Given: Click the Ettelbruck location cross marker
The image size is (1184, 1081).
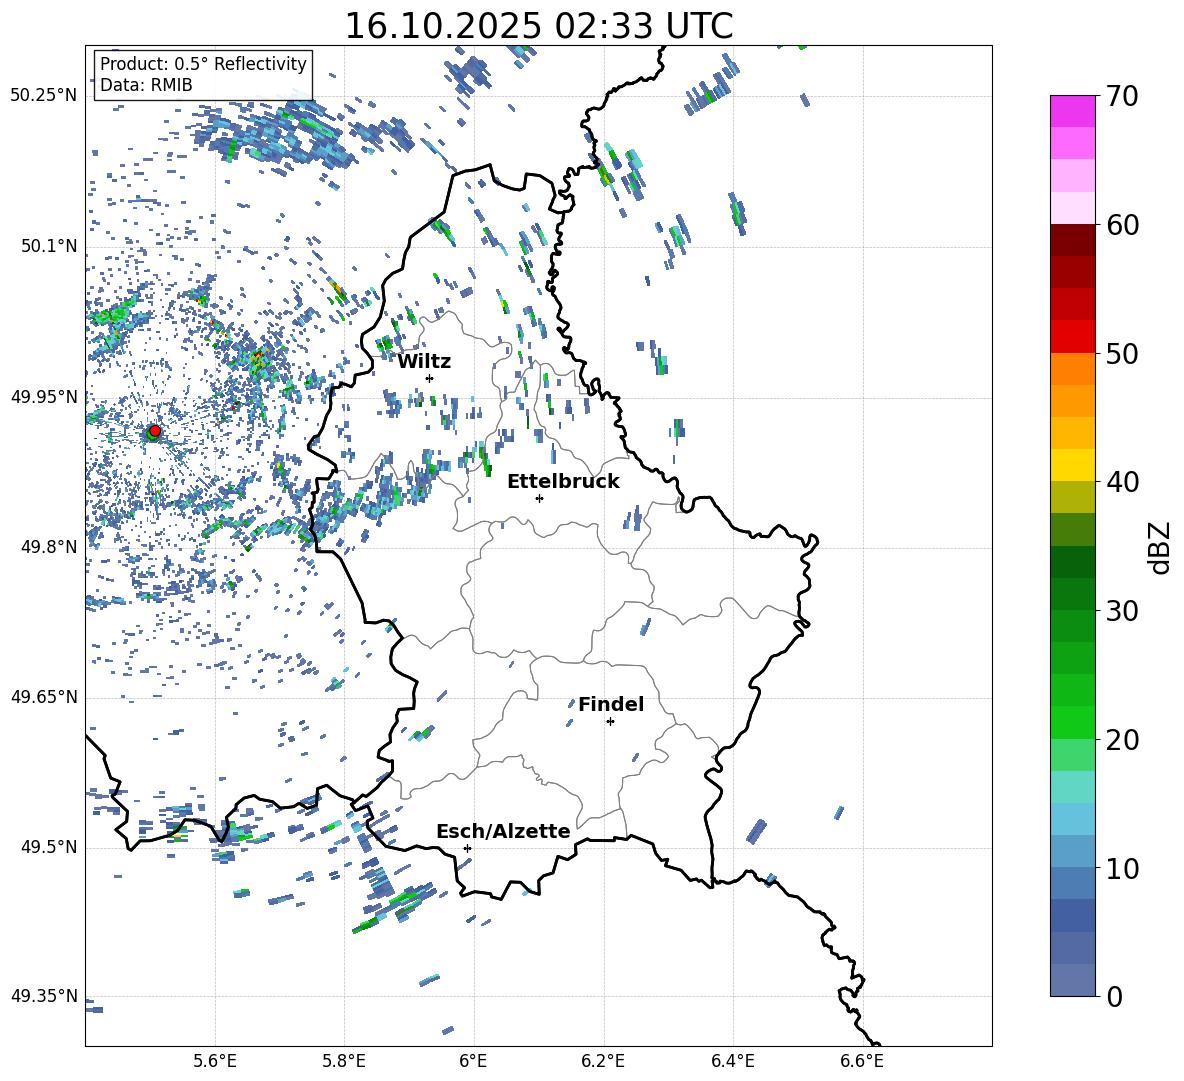Looking at the screenshot, I should click(539, 498).
